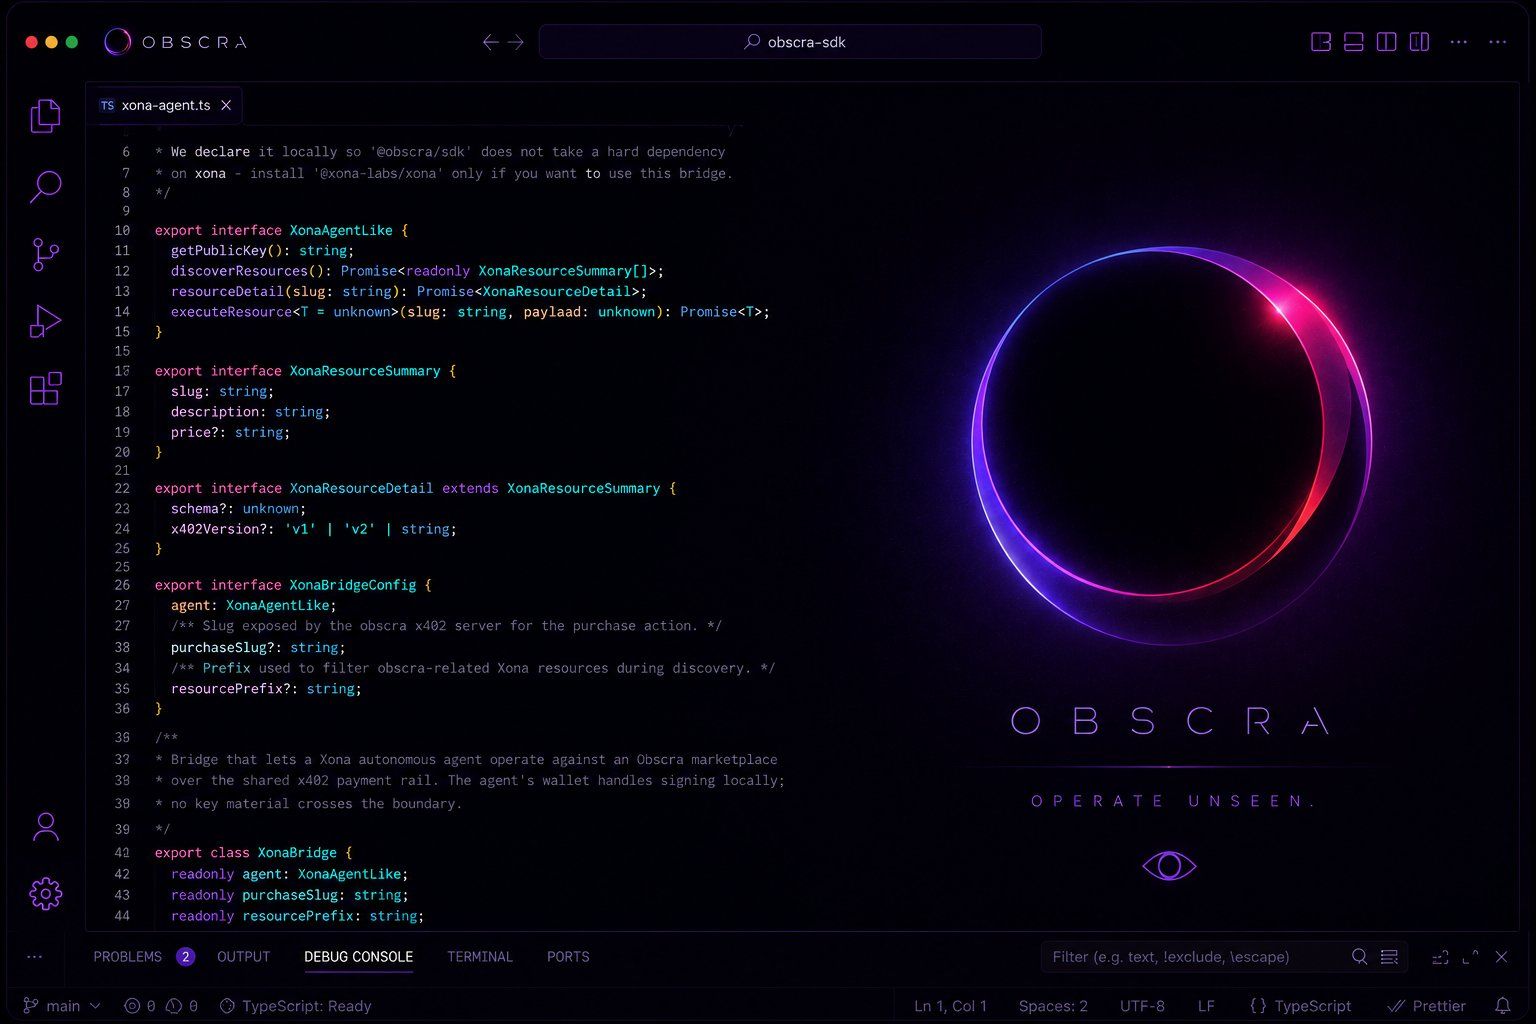Image resolution: width=1536 pixels, height=1024 pixels.
Task: Toggle the primary sidebar layout icon
Action: pos(1321,42)
